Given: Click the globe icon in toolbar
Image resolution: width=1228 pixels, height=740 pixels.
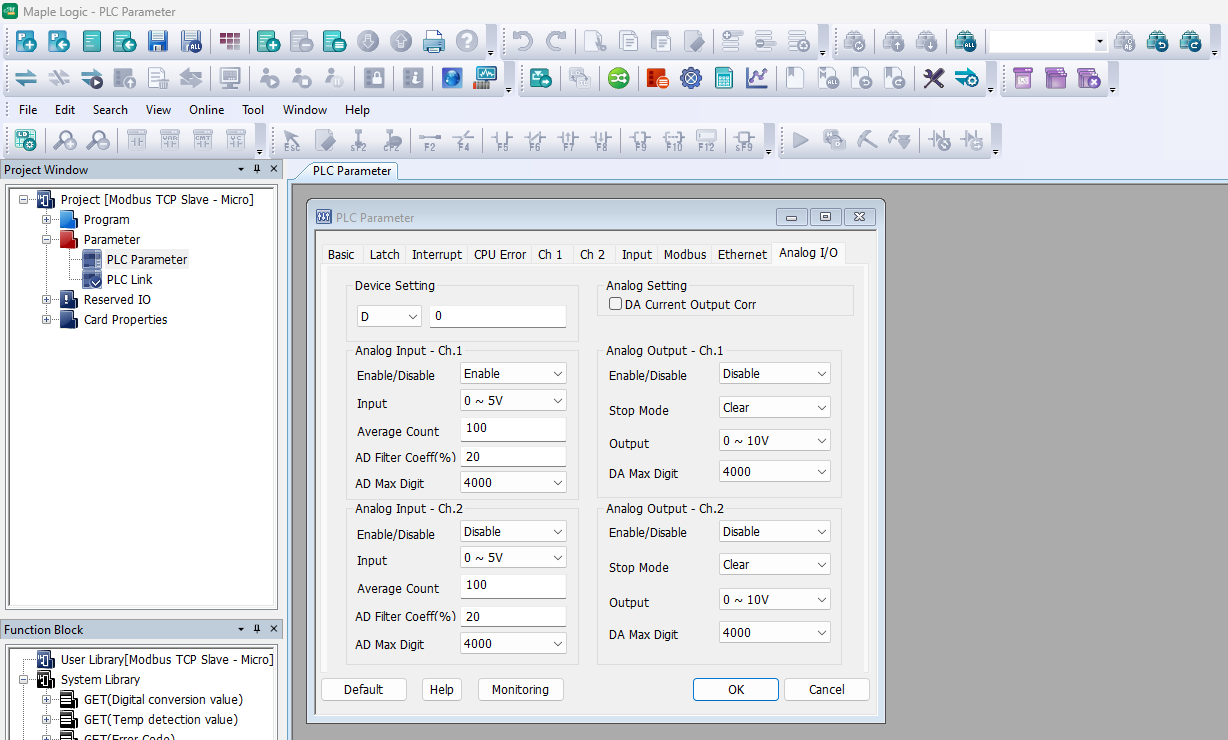Looking at the screenshot, I should coord(451,78).
